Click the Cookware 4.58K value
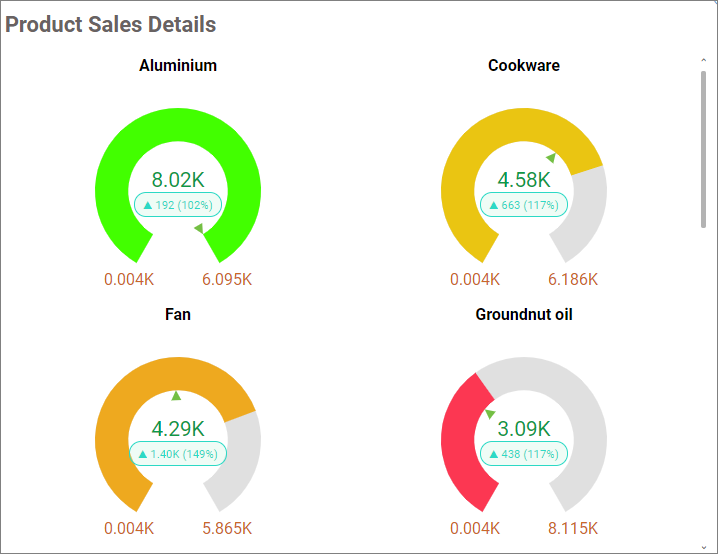This screenshot has width=718, height=554. pos(524,179)
